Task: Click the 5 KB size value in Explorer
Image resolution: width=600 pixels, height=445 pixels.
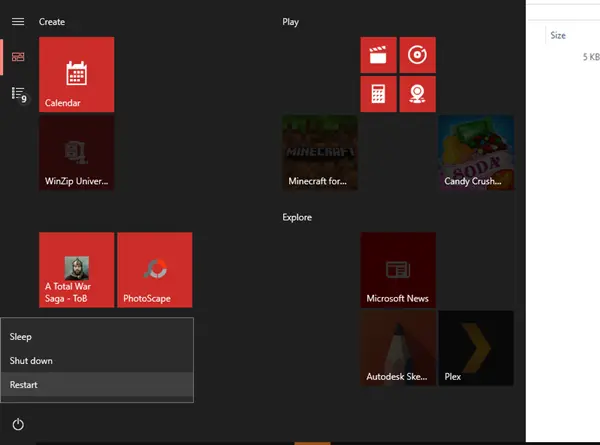Action: [591, 57]
